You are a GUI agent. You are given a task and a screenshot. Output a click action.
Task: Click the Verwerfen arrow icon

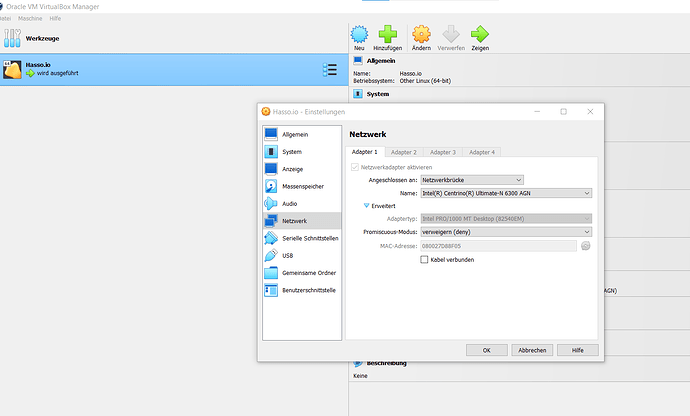[451, 34]
